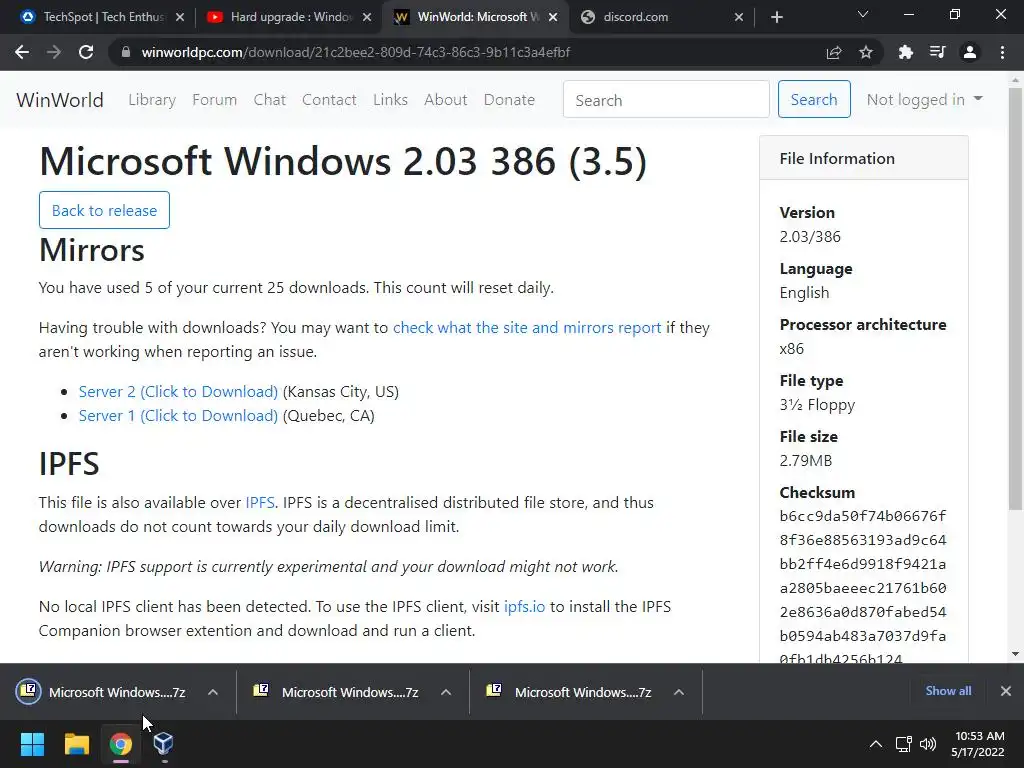
Task: Click the network tray icon
Action: point(904,744)
